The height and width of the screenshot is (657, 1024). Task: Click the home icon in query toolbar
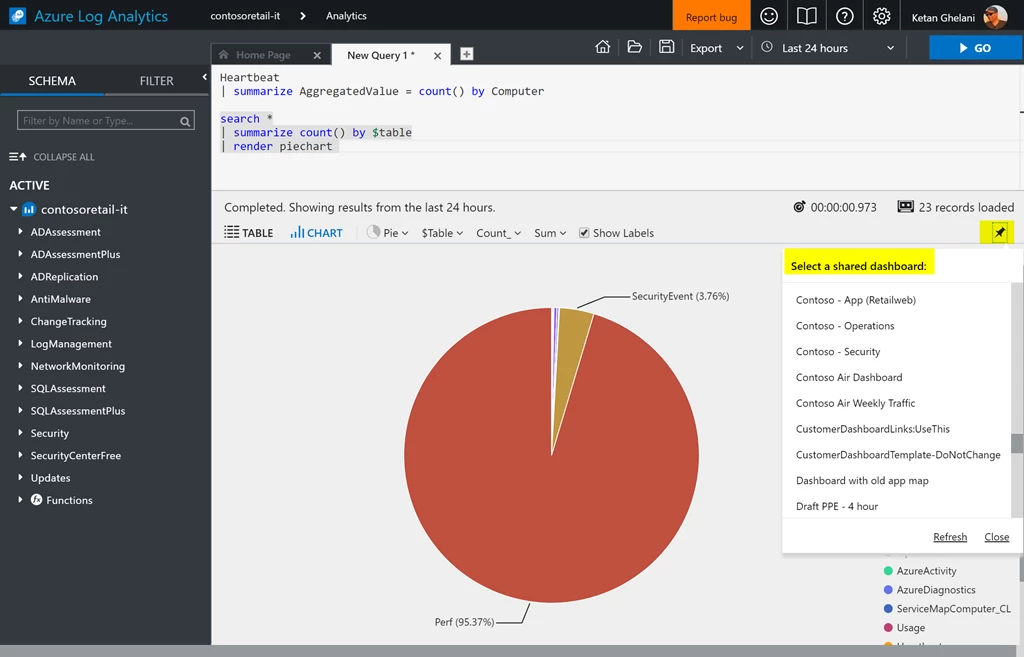[603, 47]
